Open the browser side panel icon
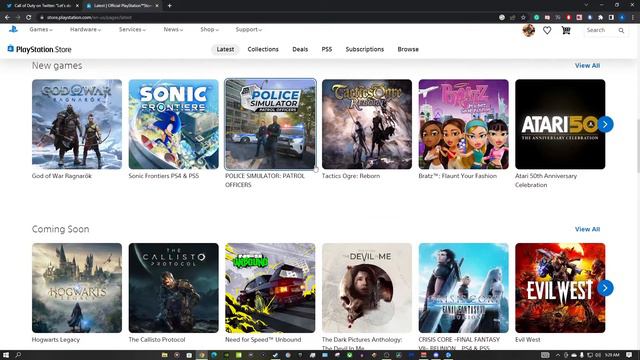This screenshot has height=360, width=640. [x=611, y=18]
